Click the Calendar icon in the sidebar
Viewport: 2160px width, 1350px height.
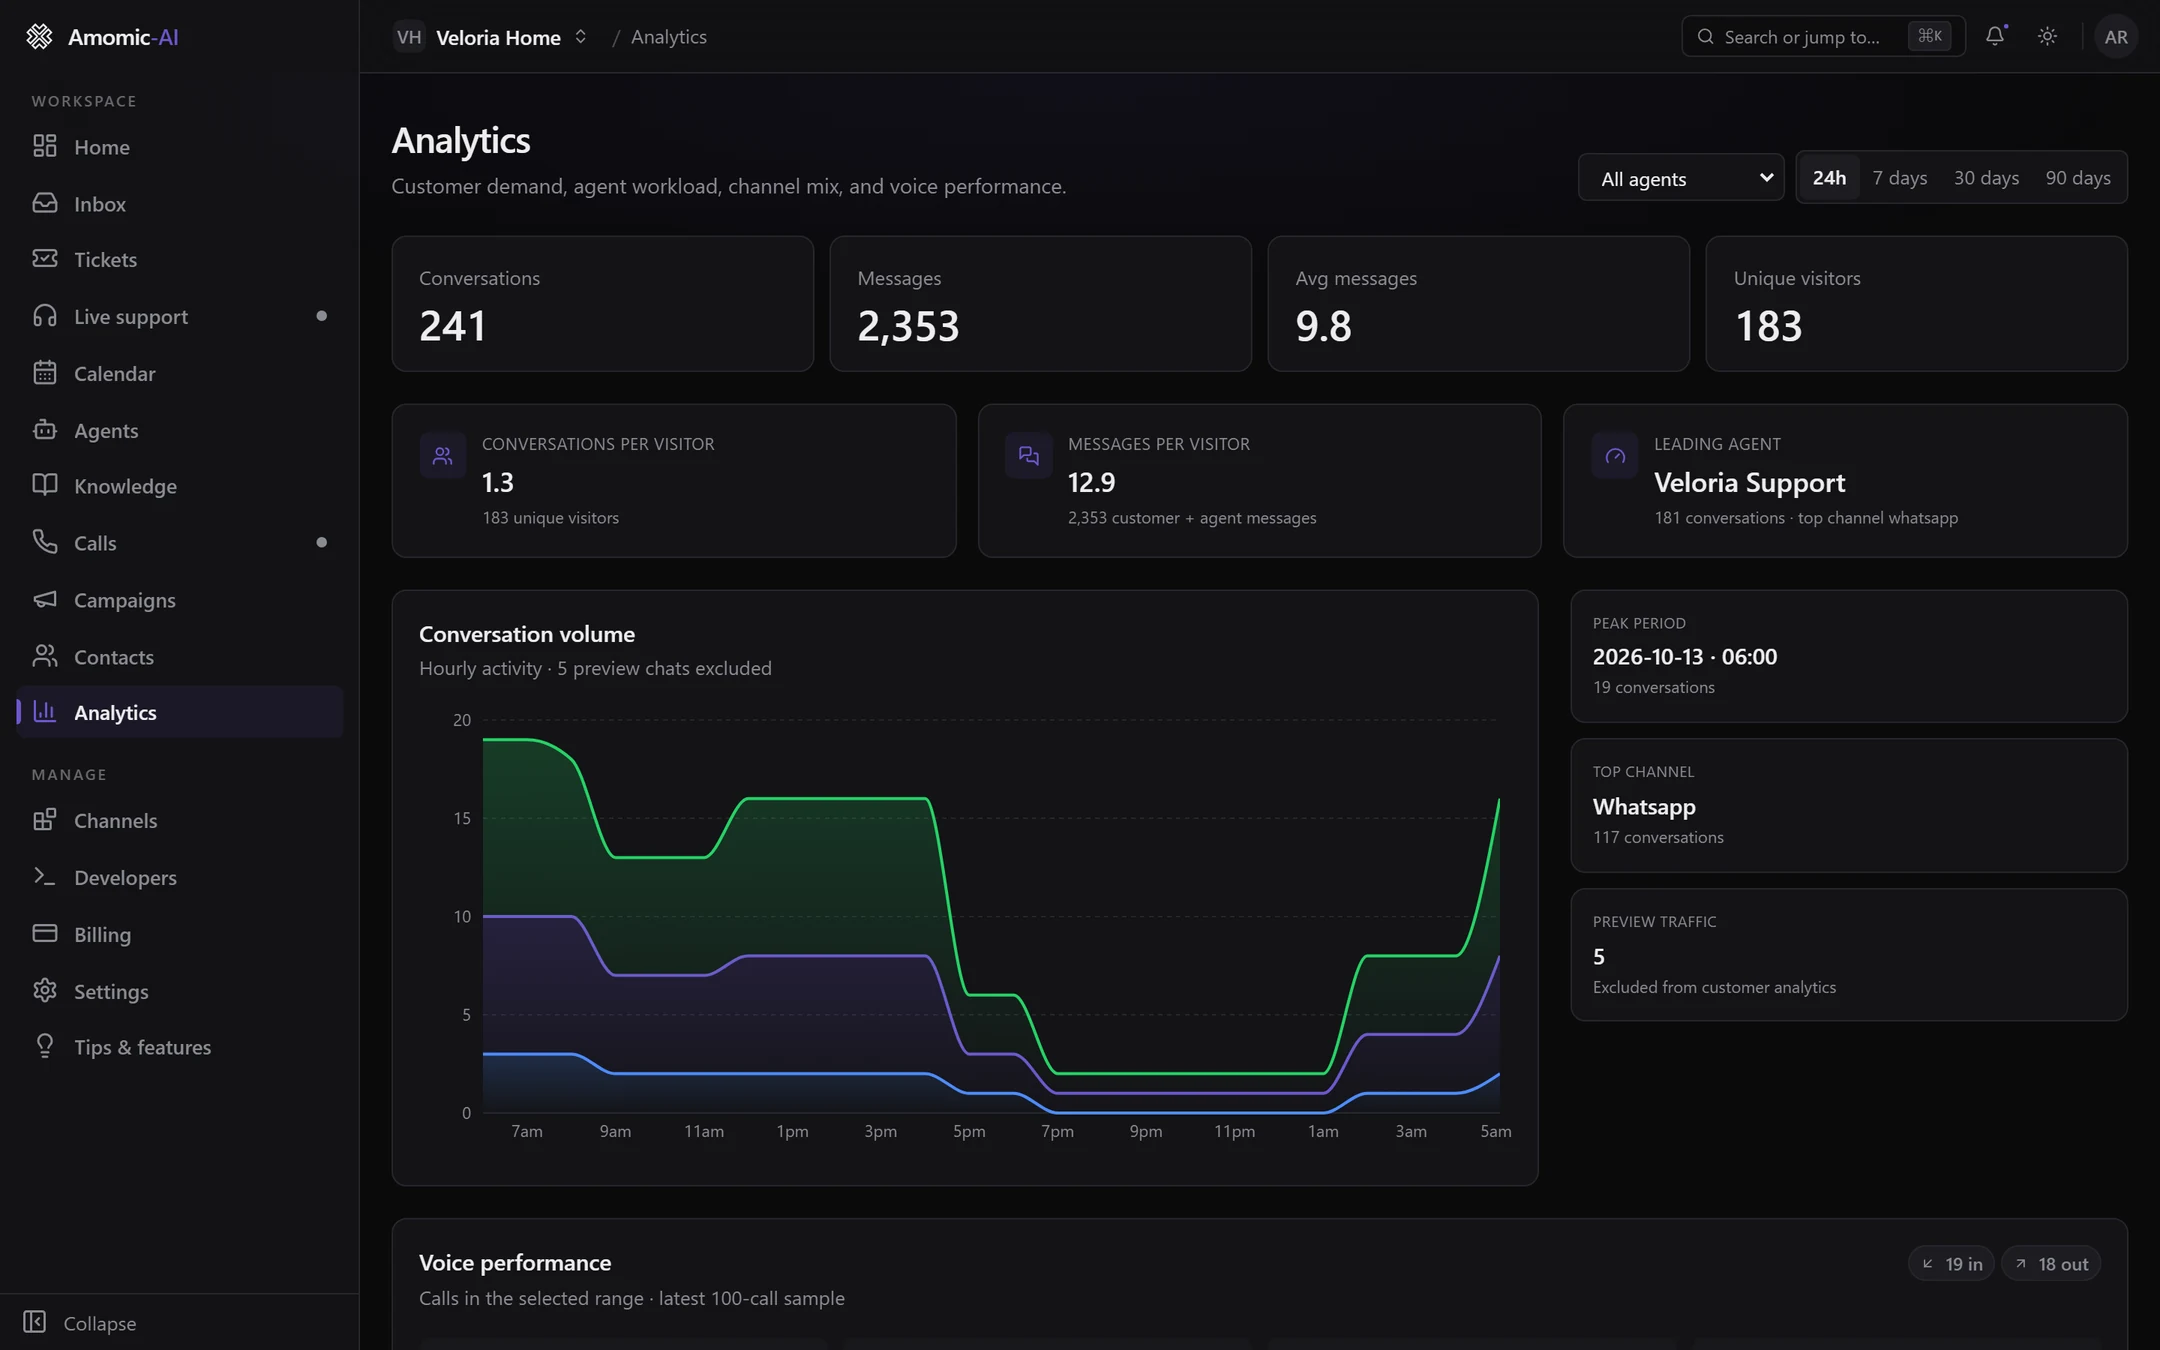click(x=45, y=373)
